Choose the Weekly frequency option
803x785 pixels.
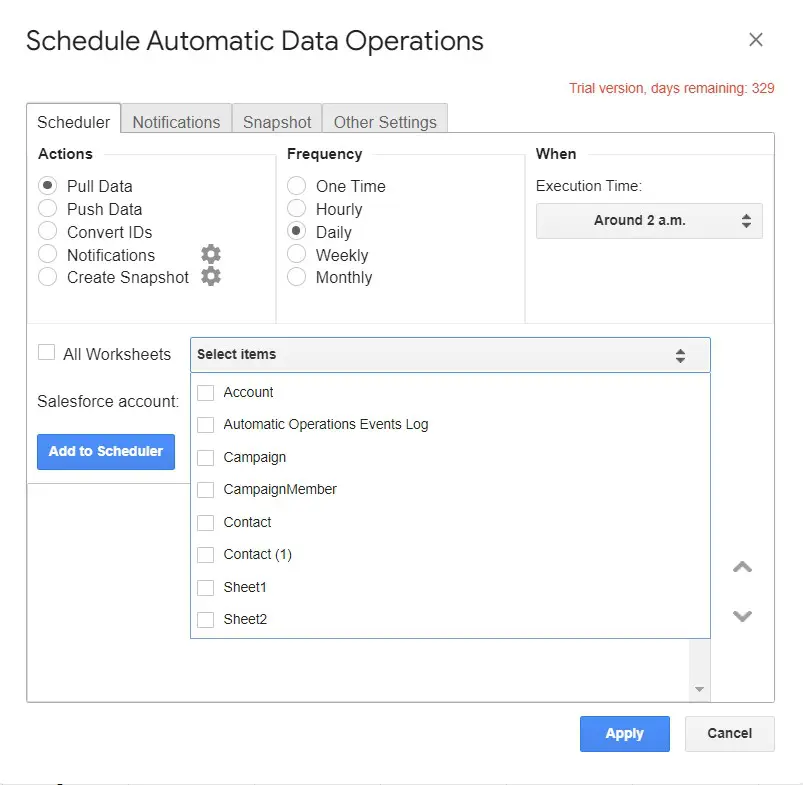pos(296,255)
